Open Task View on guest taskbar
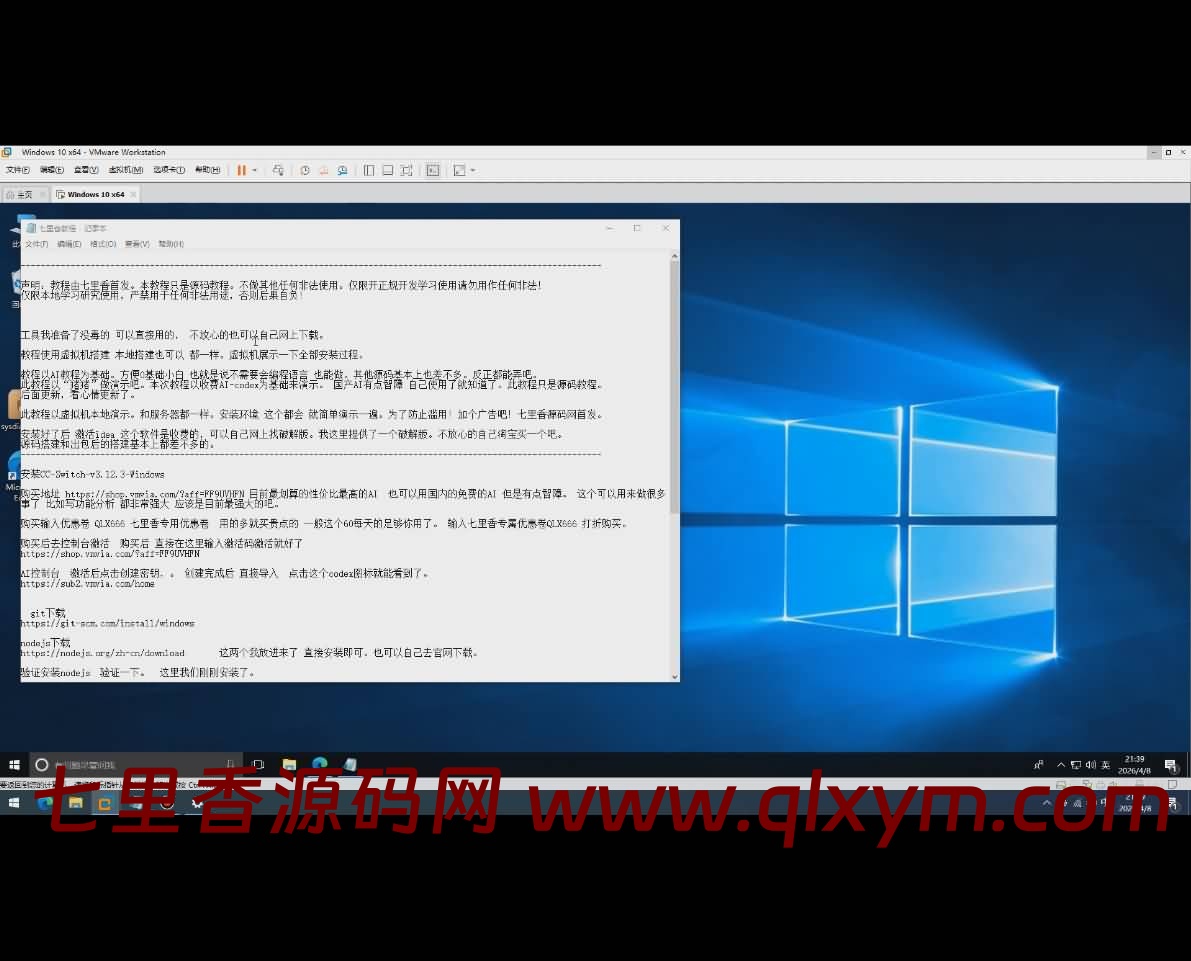The width and height of the screenshot is (1191, 961). click(258, 764)
